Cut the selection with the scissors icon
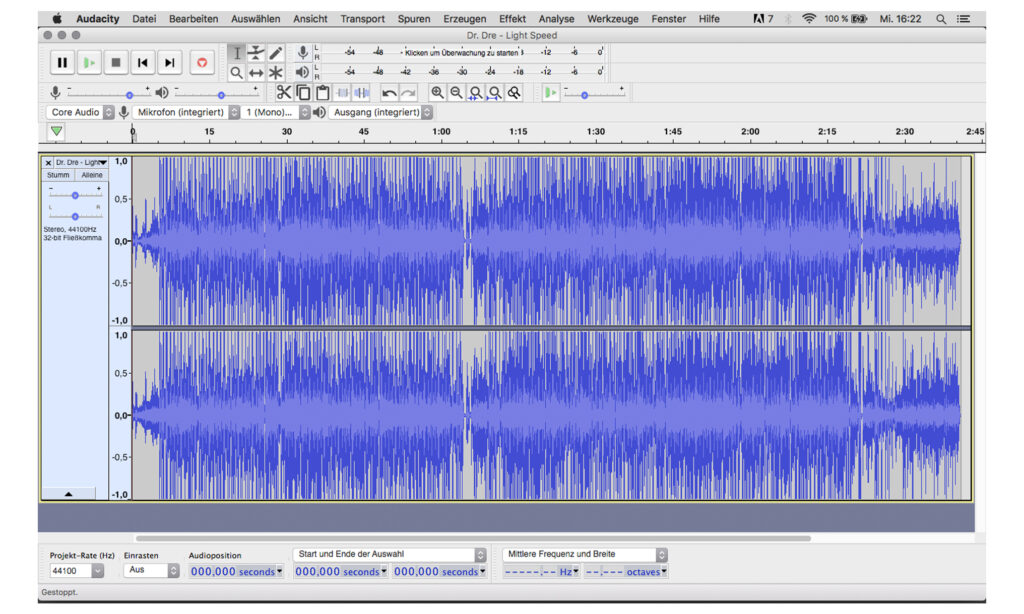The image size is (1024, 614). click(x=283, y=93)
